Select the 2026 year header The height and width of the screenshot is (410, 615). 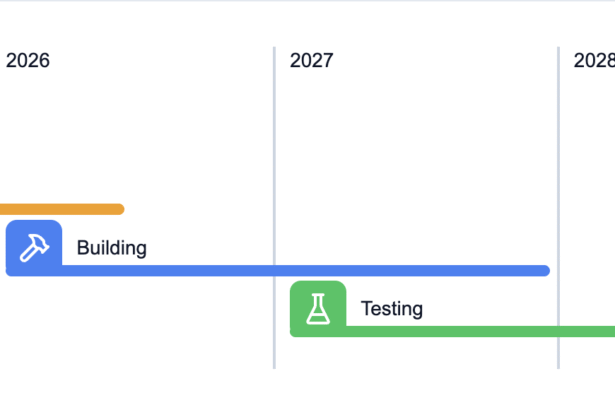28,61
